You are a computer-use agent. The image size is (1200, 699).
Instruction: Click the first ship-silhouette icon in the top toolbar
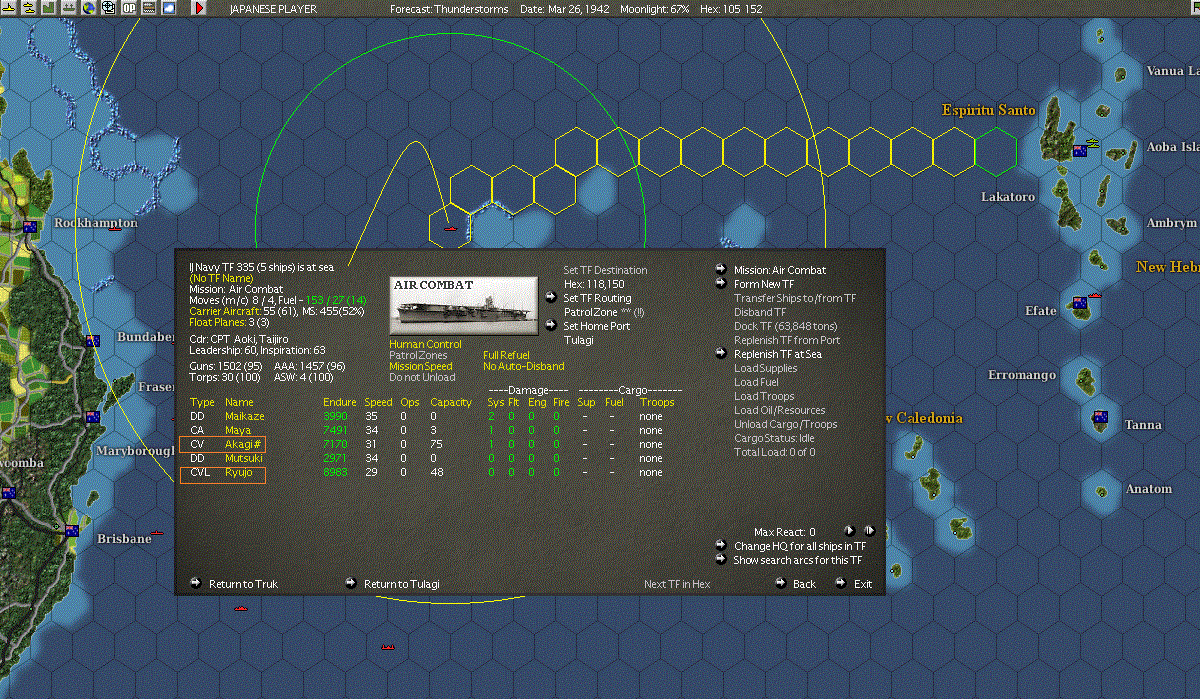click(x=8, y=8)
